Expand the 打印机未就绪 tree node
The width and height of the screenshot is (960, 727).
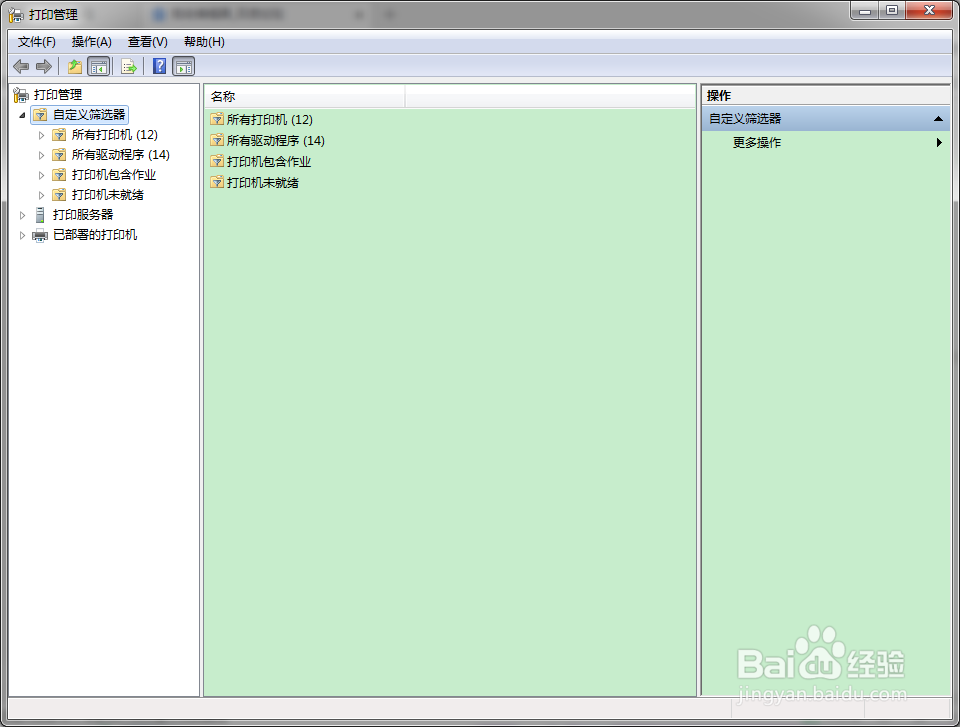pyautogui.click(x=42, y=195)
